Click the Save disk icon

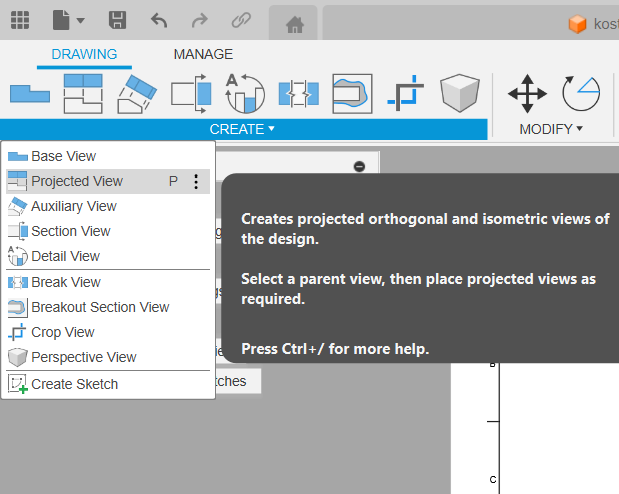pyautogui.click(x=117, y=20)
